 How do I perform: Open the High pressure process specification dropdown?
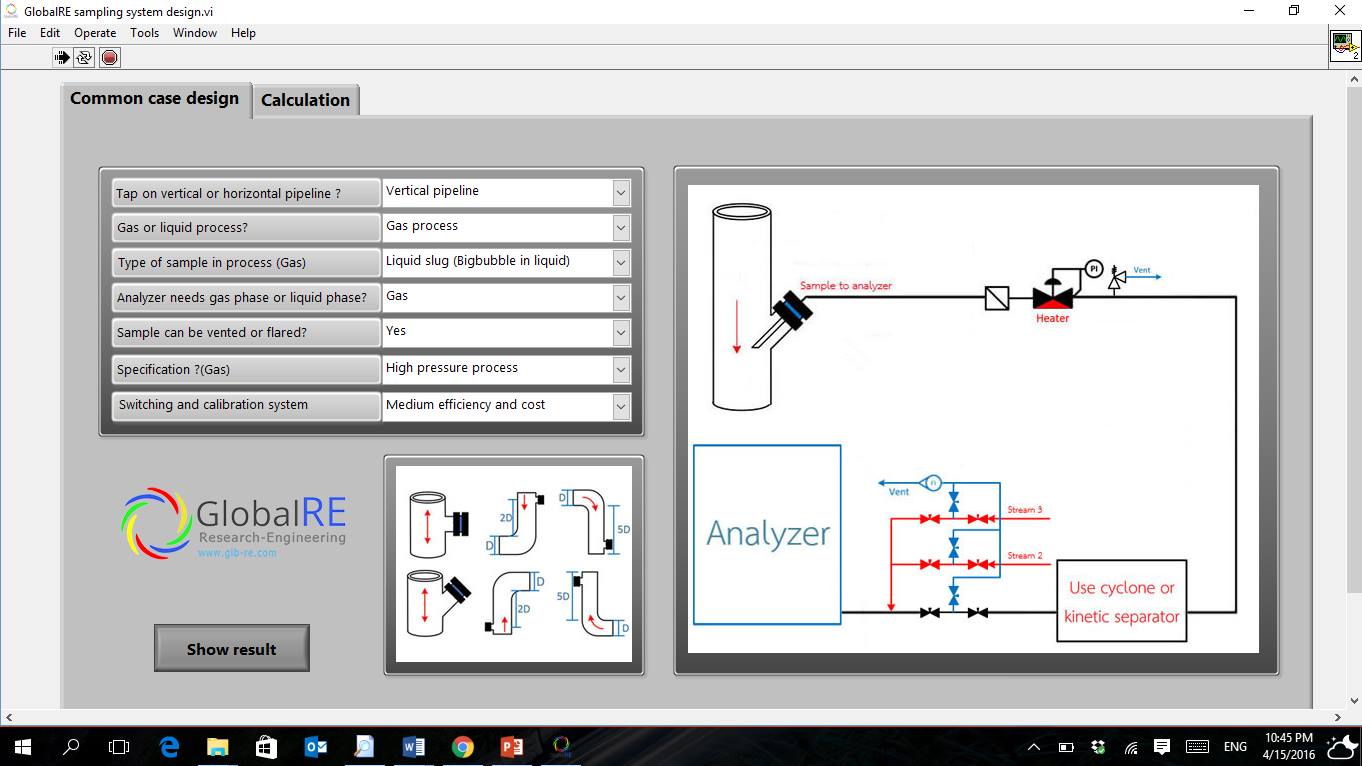point(621,369)
